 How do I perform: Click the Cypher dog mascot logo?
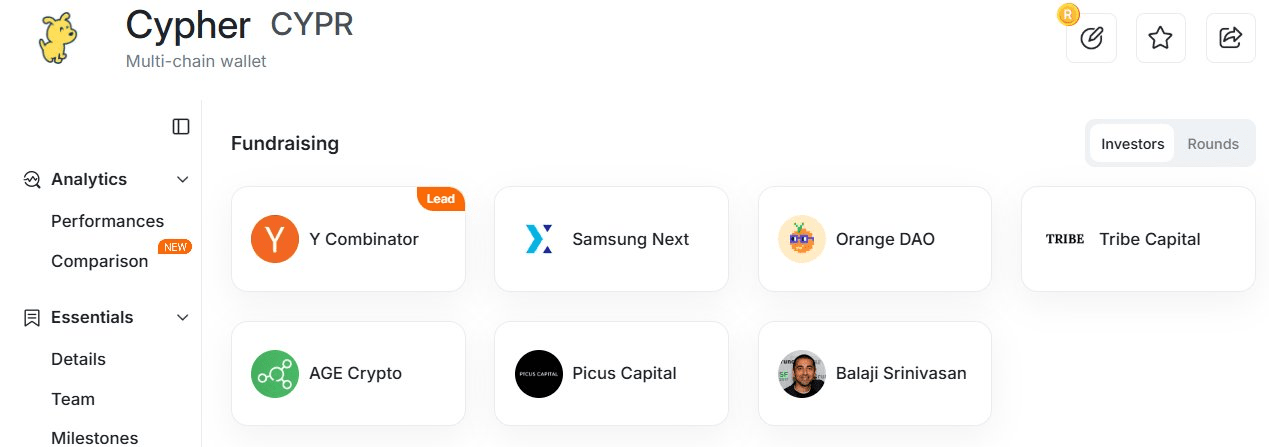point(57,37)
